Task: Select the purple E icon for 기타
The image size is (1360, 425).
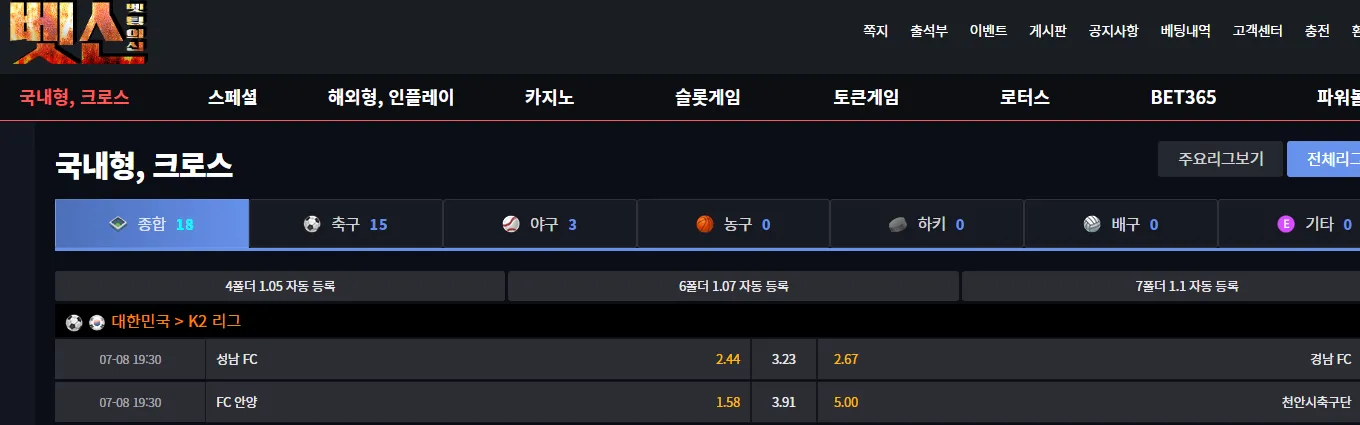Action: (x=1286, y=224)
